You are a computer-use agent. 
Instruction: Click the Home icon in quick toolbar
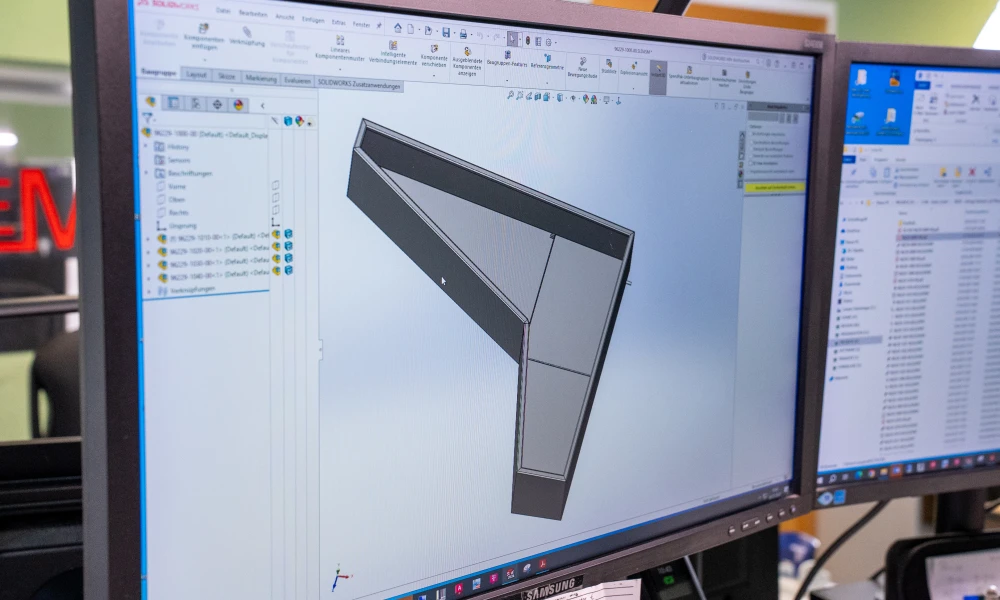(398, 28)
